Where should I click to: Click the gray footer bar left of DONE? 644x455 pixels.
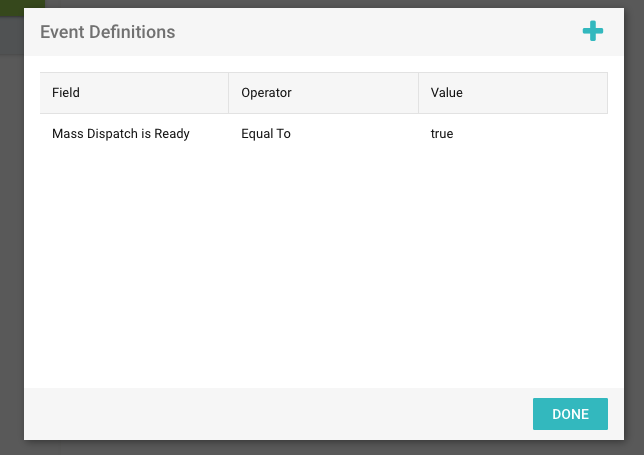pos(270,413)
